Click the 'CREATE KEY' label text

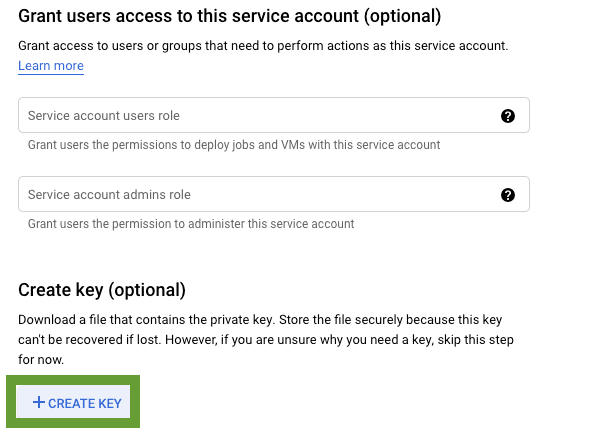click(85, 403)
